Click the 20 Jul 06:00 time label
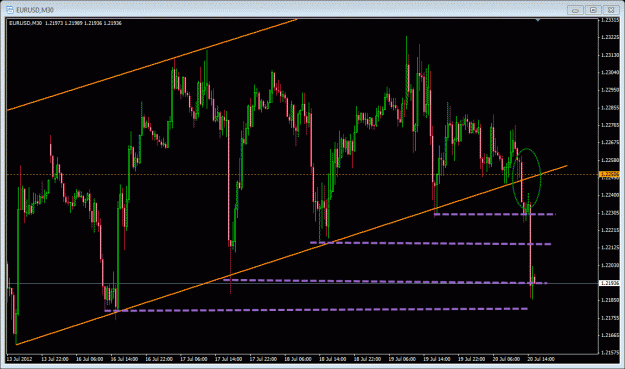 coord(506,359)
